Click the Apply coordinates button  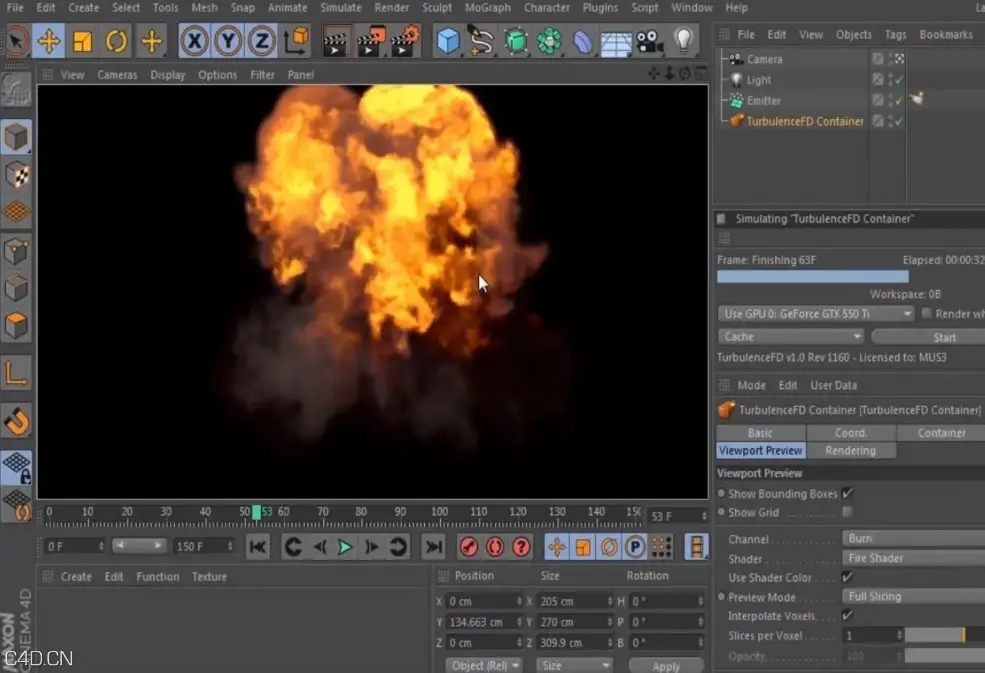tap(666, 665)
